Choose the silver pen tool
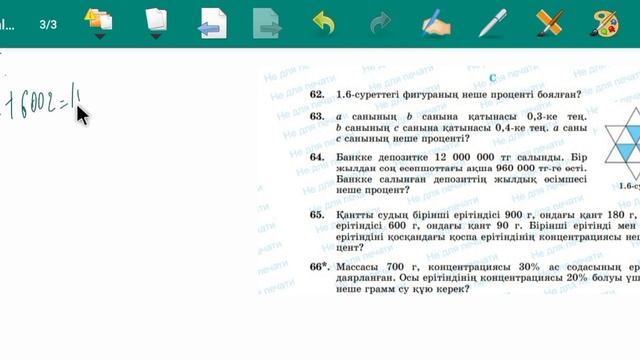 click(x=493, y=23)
